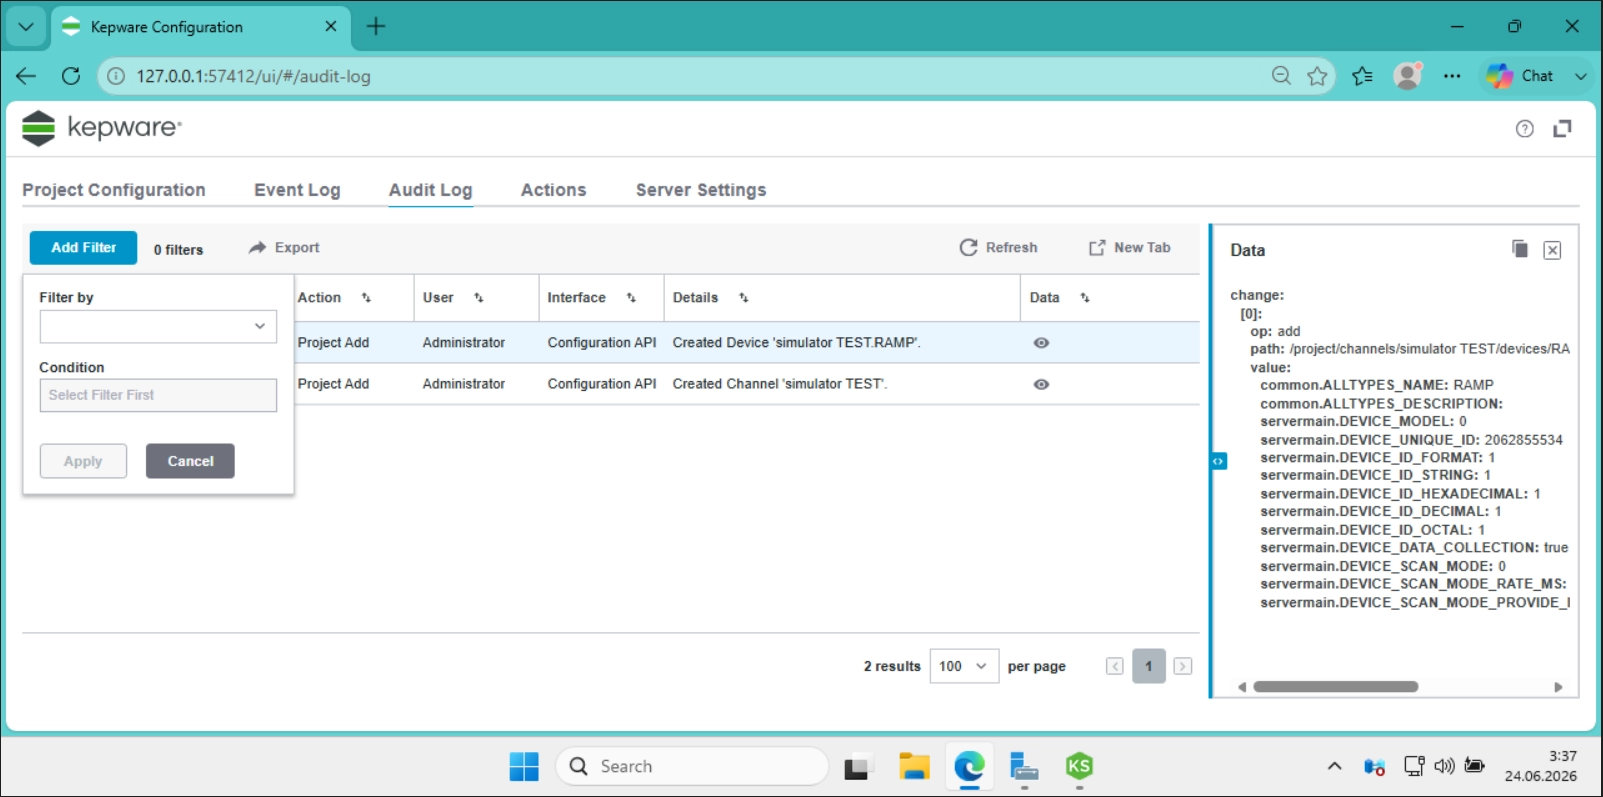Open the Server Settings tab
Screen dimensions: 1603x797
click(701, 190)
